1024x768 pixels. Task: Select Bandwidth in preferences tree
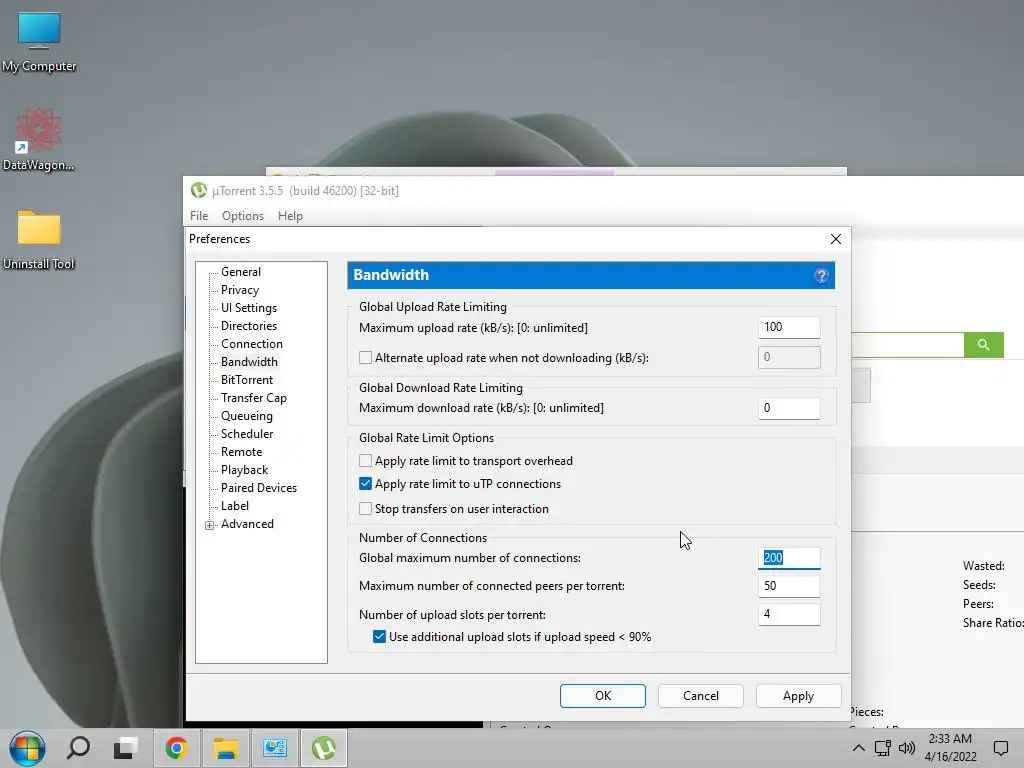coord(249,362)
